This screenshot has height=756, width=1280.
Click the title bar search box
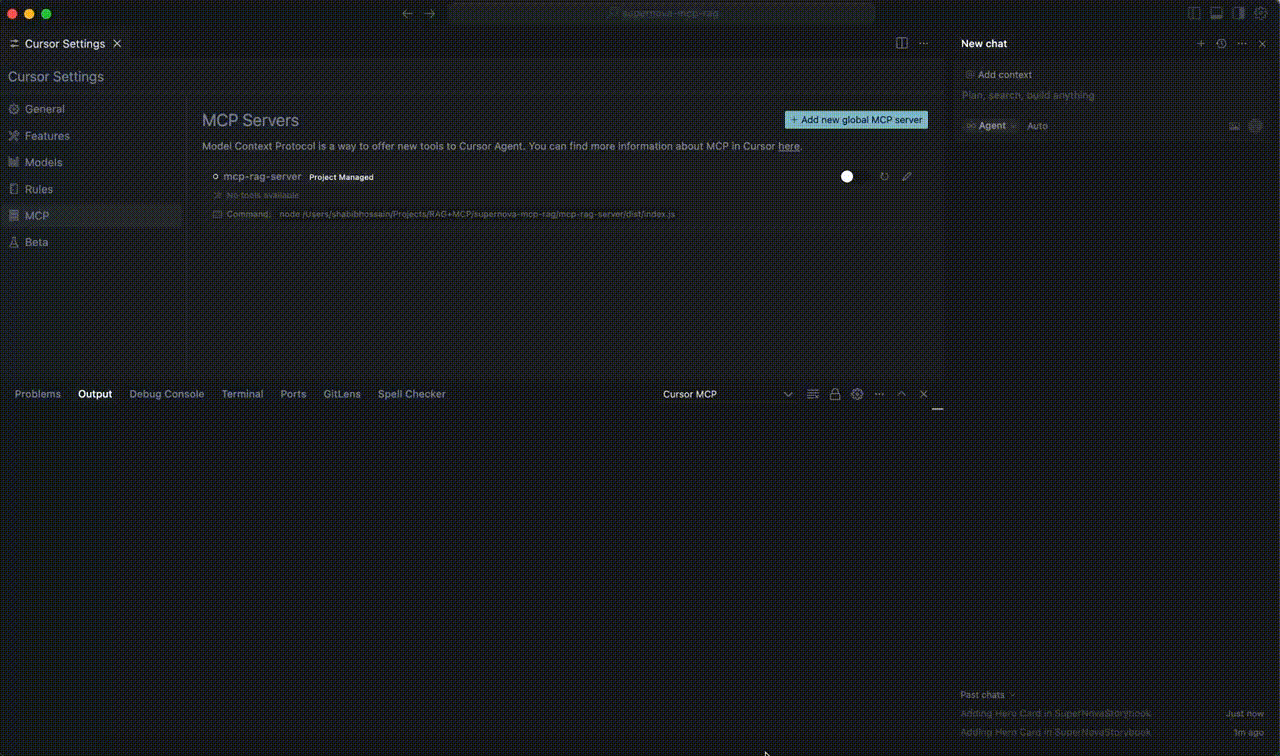661,14
